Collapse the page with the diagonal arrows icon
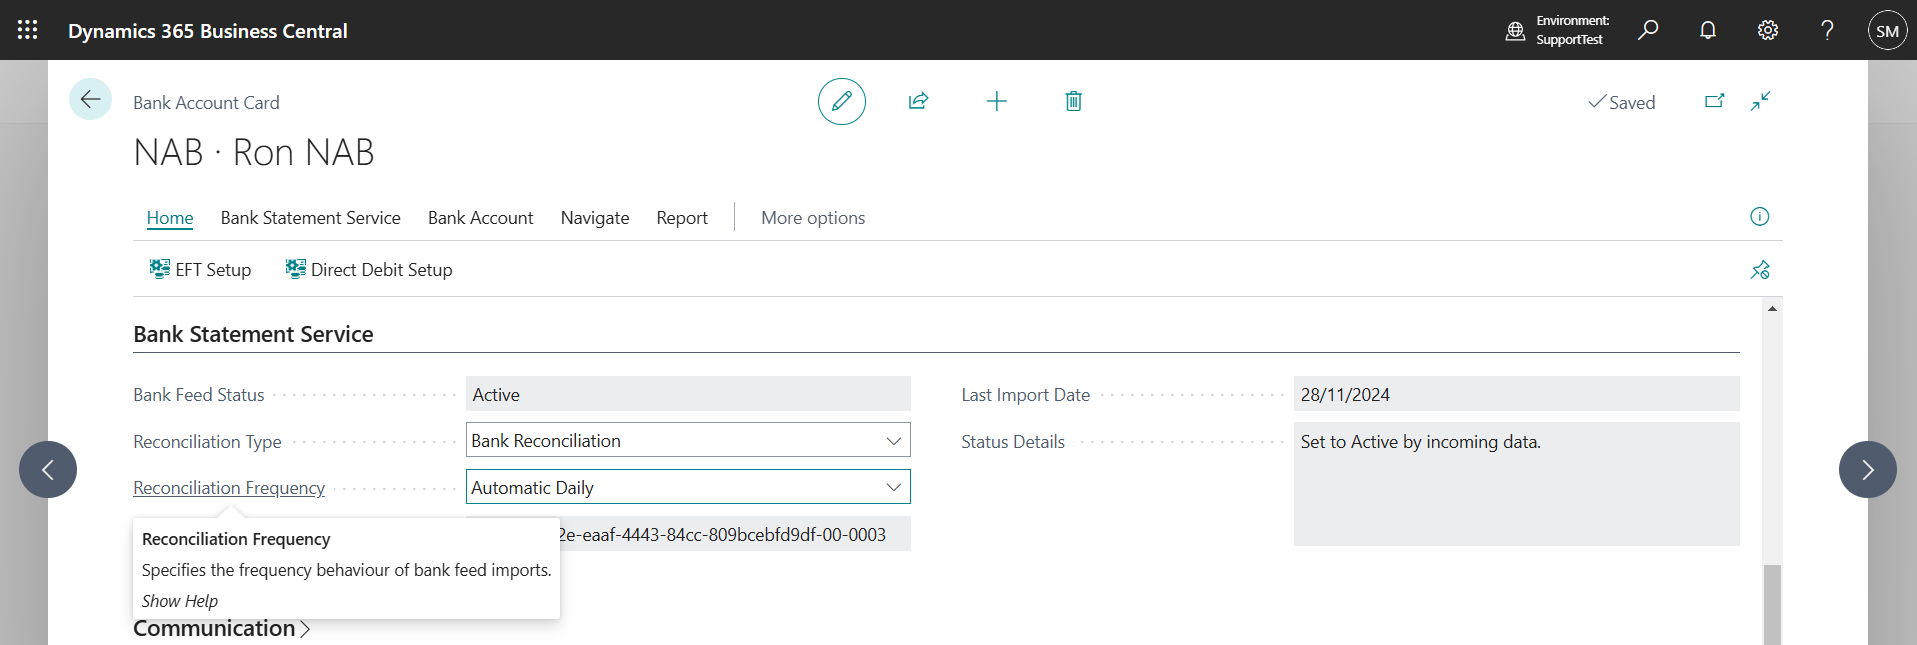The image size is (1917, 645). tap(1761, 101)
